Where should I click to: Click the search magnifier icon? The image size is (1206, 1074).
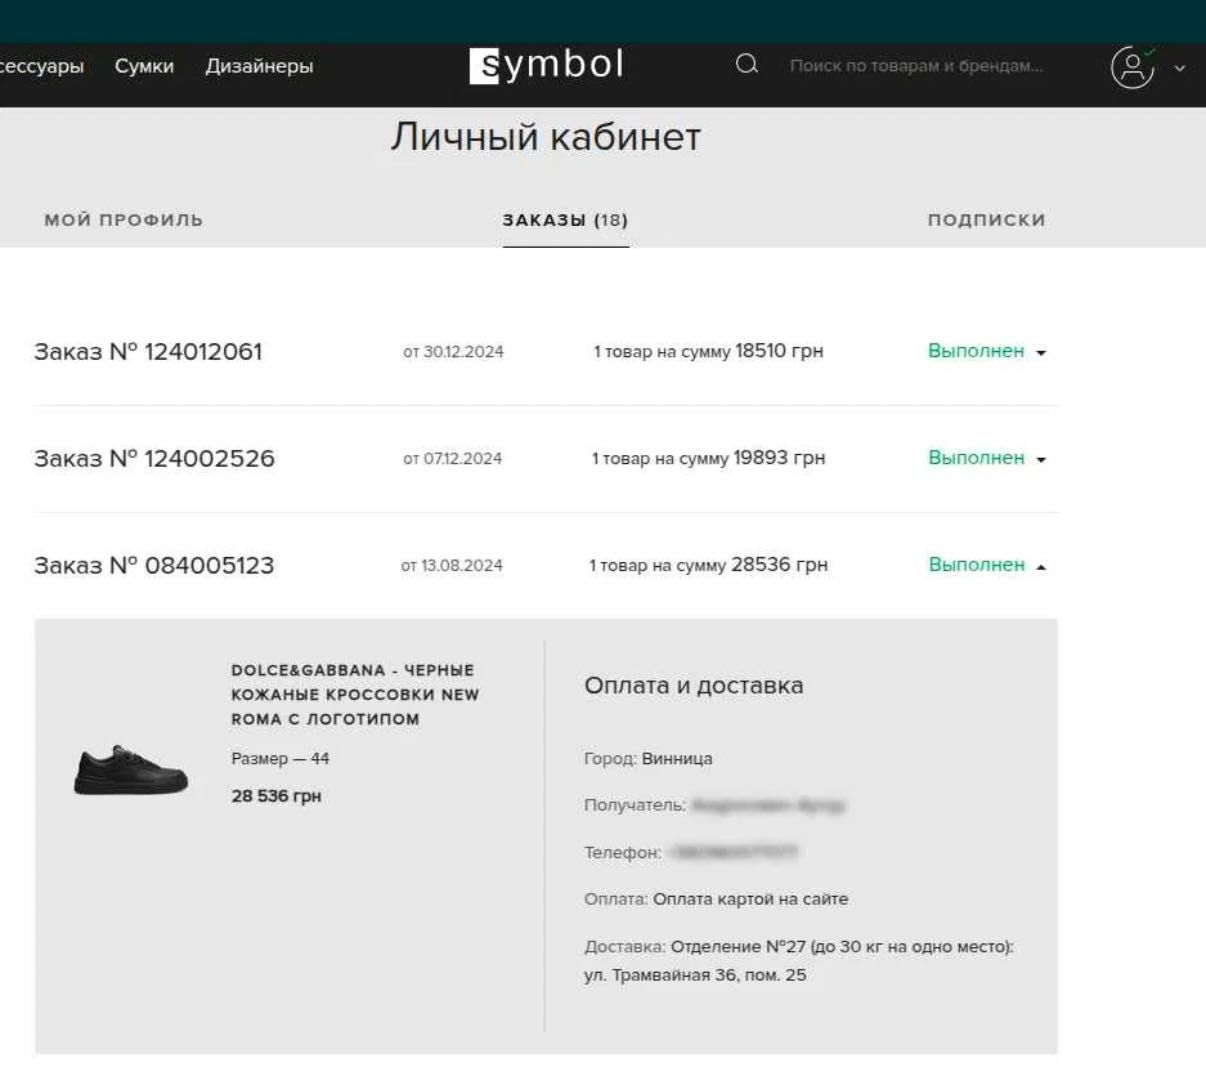coord(746,66)
